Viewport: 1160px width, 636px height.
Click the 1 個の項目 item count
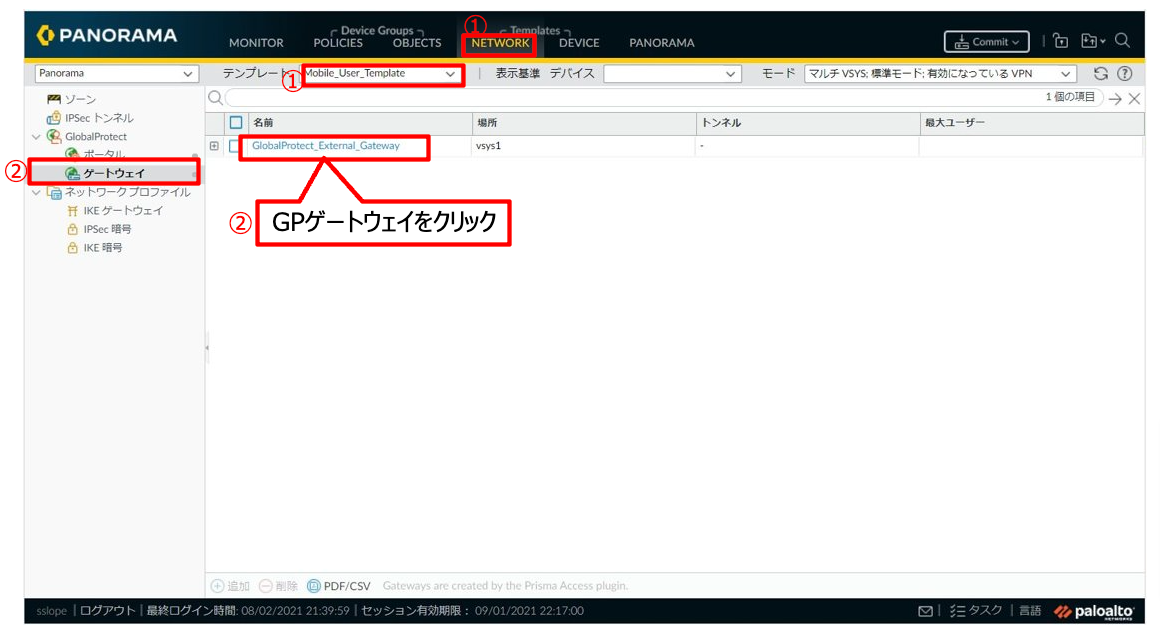[1070, 97]
